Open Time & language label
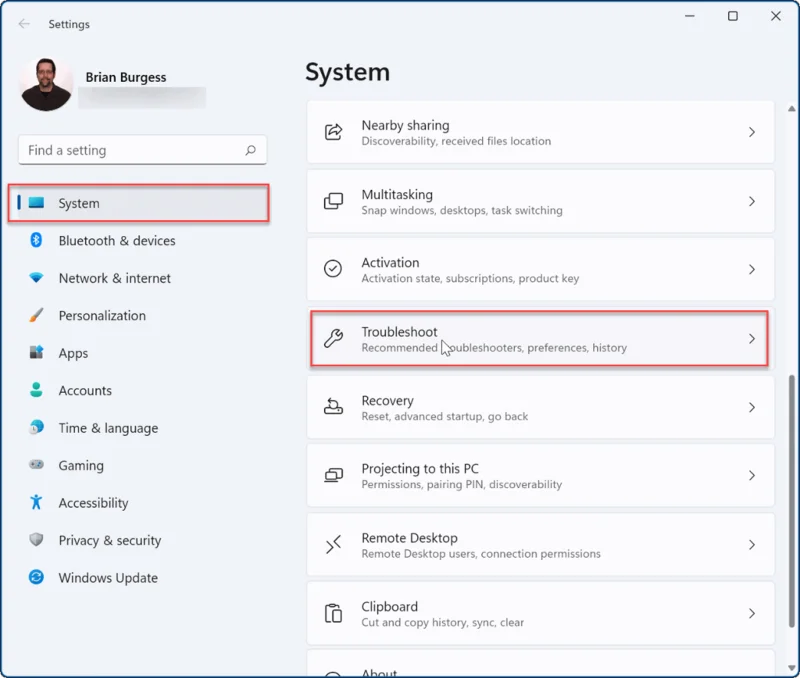This screenshot has width=800, height=678. (108, 428)
